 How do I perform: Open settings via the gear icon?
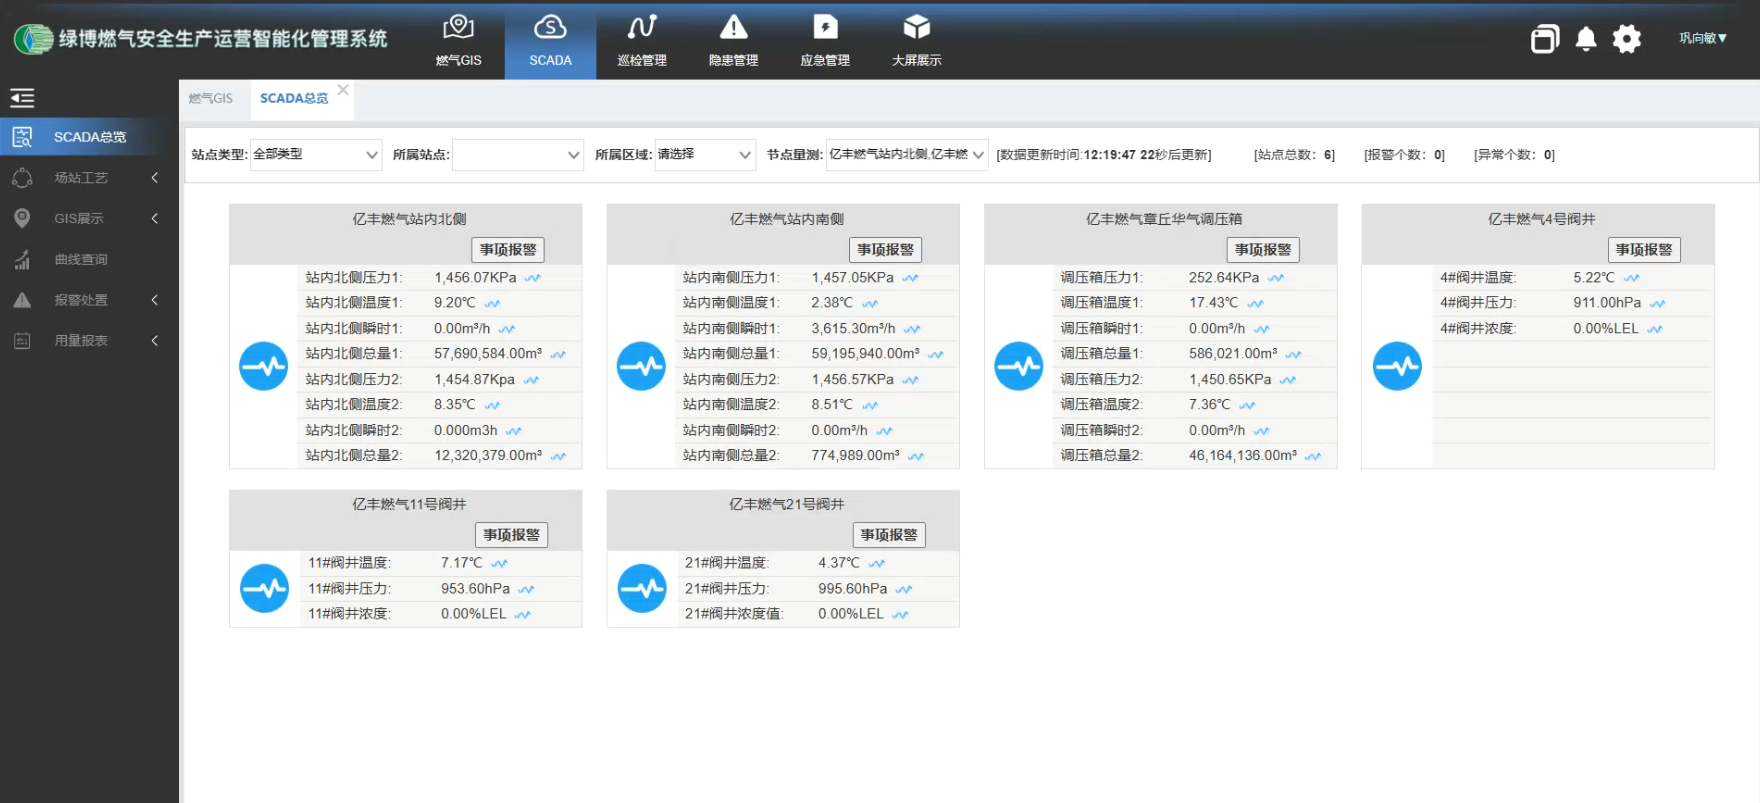(x=1627, y=39)
